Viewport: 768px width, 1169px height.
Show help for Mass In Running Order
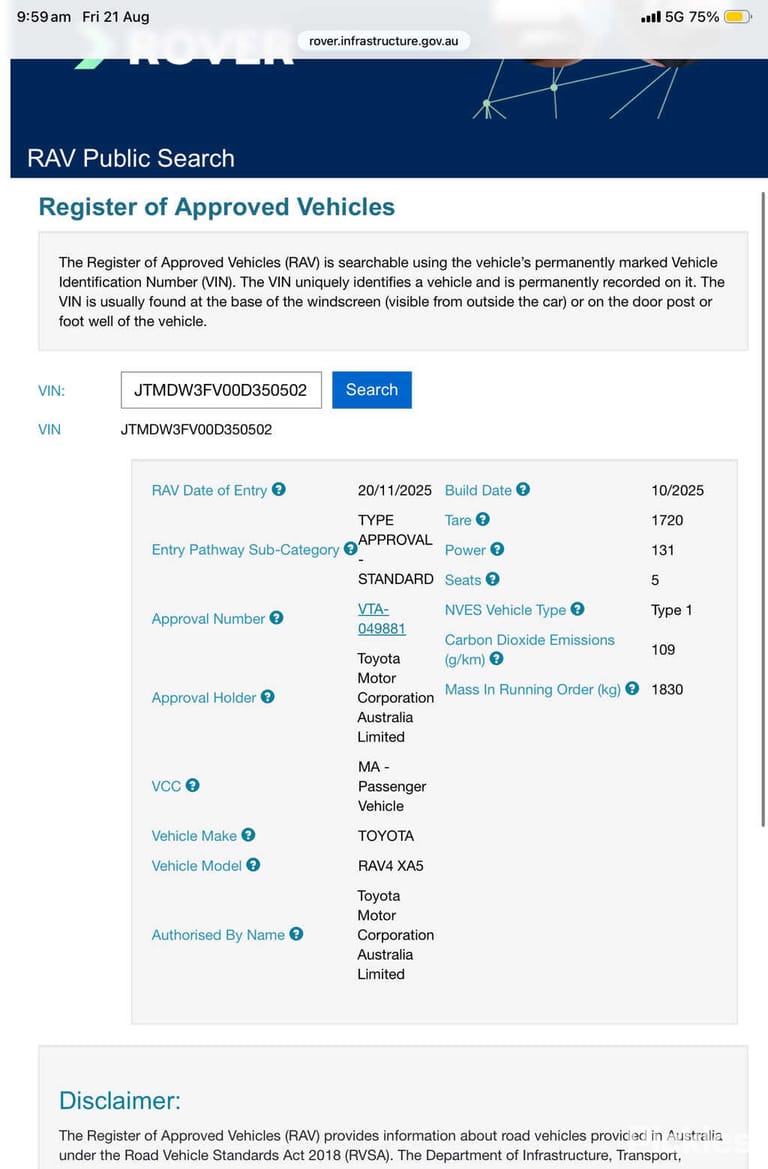pos(632,688)
